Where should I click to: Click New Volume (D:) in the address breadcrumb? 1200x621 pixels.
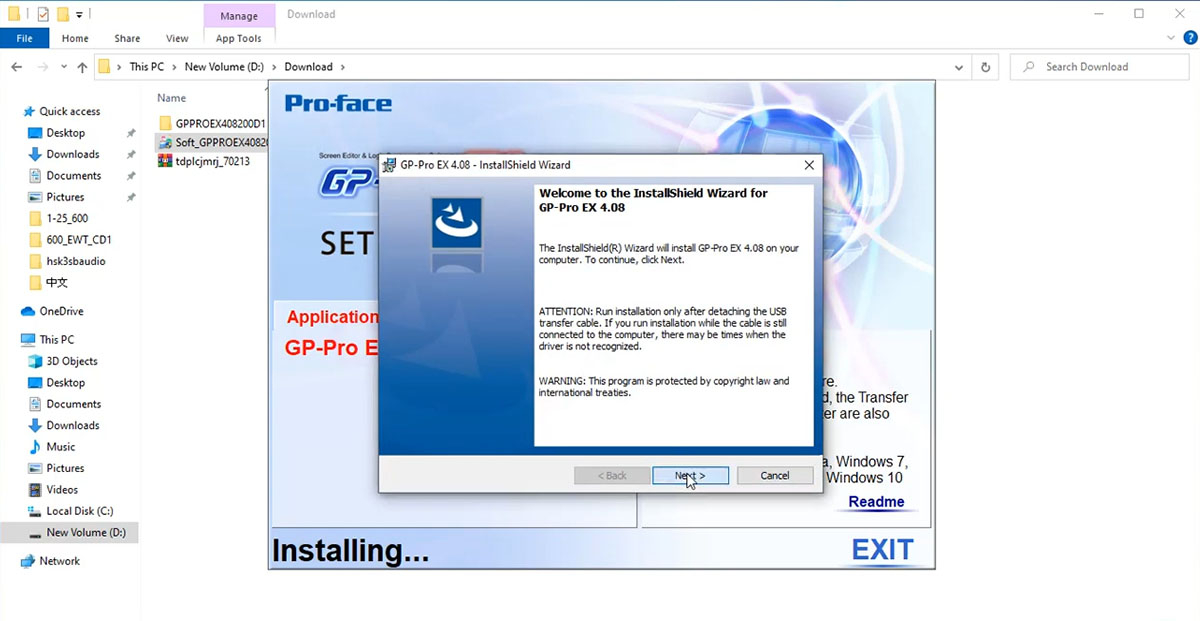point(224,67)
